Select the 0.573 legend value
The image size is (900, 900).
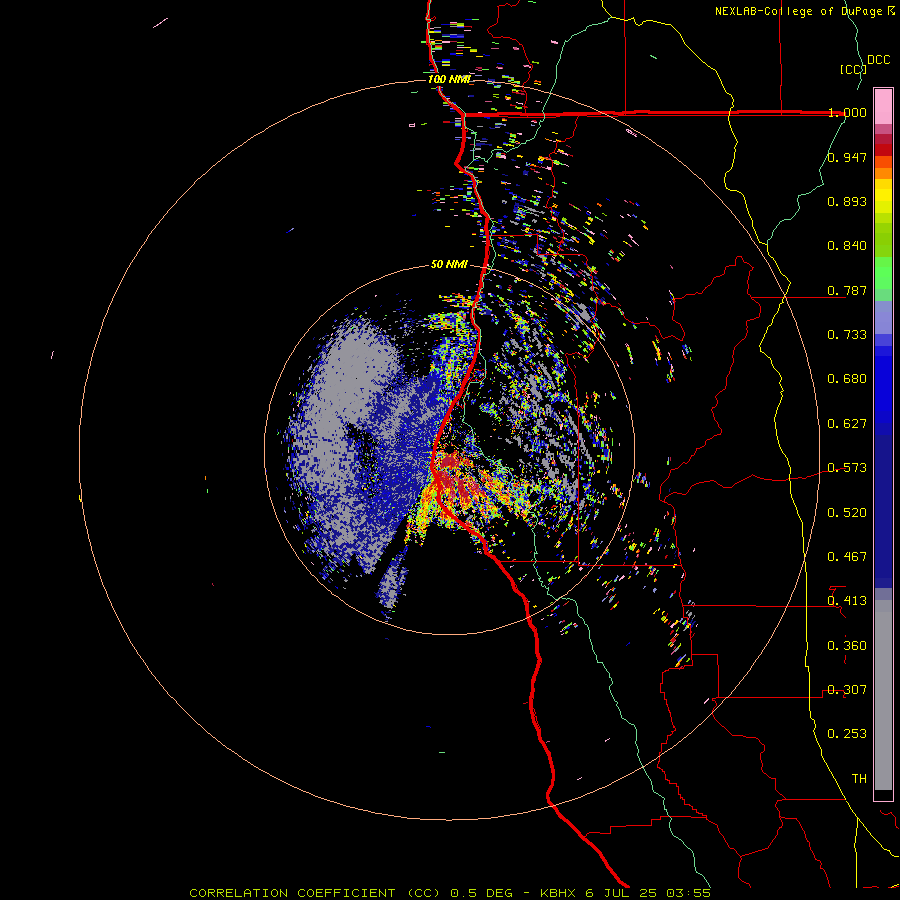point(847,468)
